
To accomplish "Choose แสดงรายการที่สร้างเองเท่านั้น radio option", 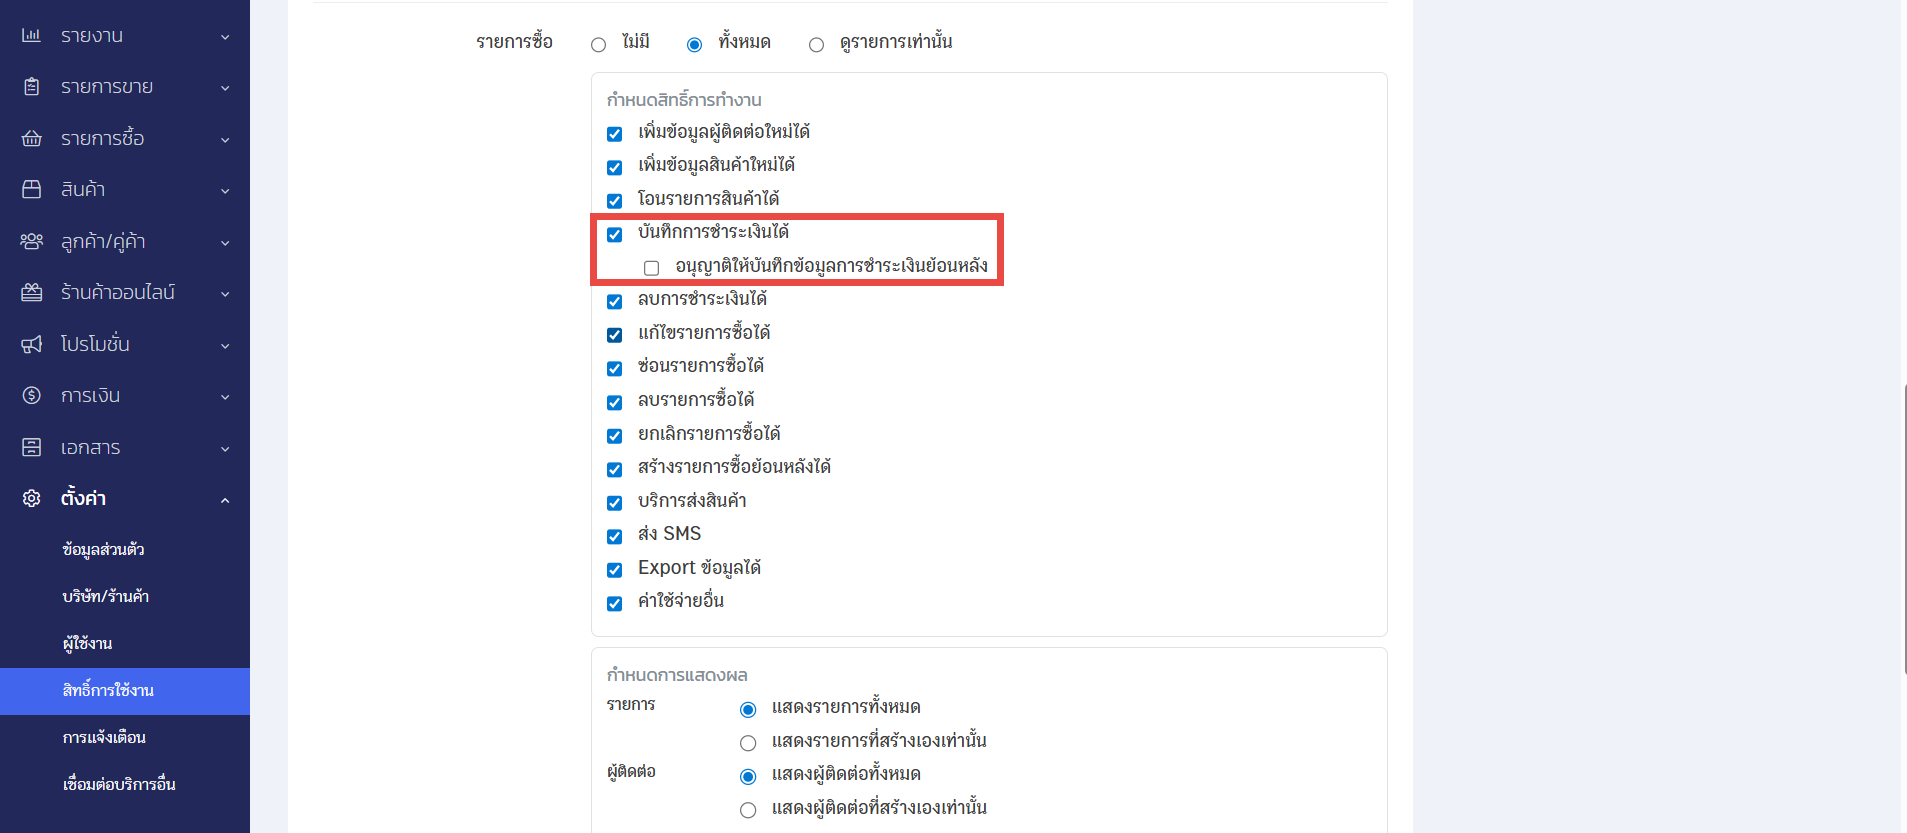I will (748, 743).
